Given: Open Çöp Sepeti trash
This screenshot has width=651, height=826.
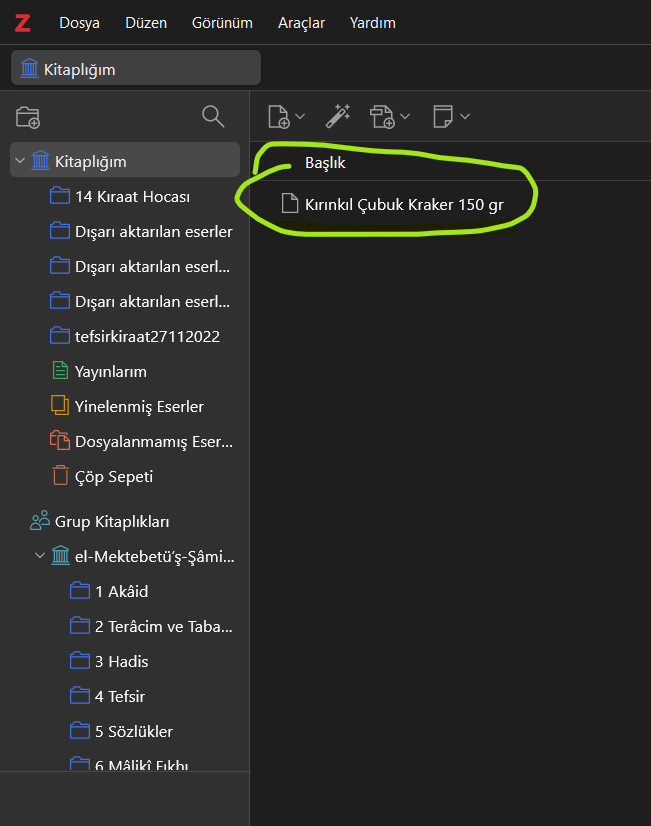Looking at the screenshot, I should (125, 476).
